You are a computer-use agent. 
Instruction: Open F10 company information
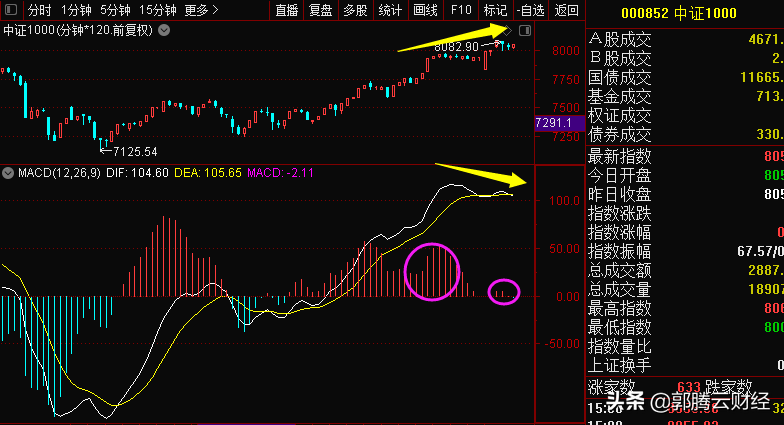(x=461, y=10)
